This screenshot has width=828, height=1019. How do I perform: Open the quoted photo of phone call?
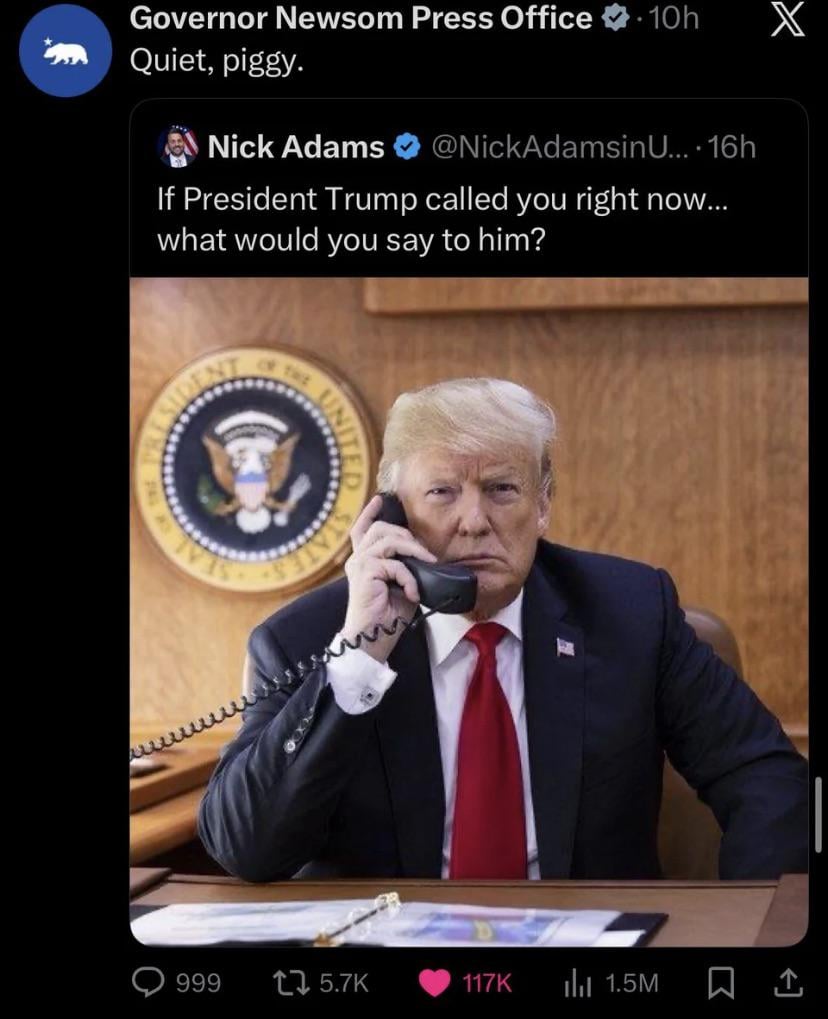point(469,612)
